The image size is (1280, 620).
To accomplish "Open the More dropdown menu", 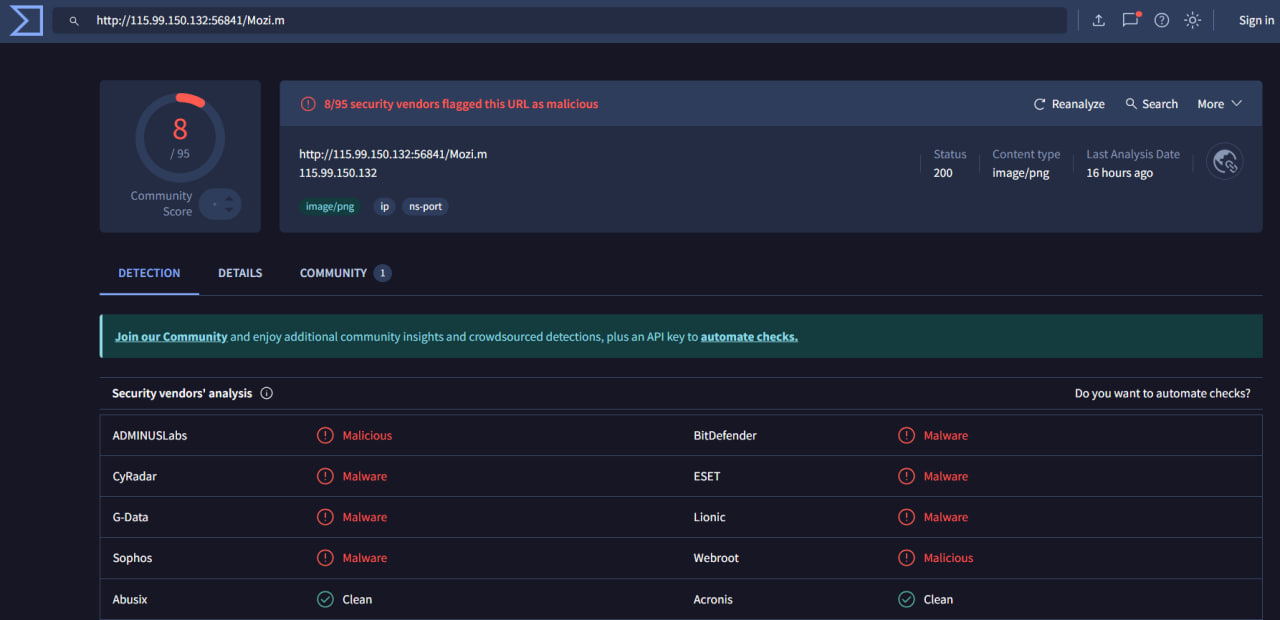I will (x=1219, y=103).
